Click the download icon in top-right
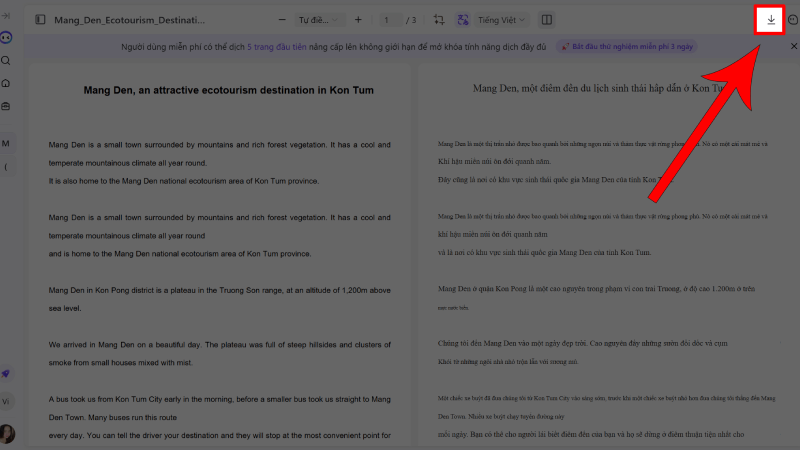 pyautogui.click(x=770, y=20)
